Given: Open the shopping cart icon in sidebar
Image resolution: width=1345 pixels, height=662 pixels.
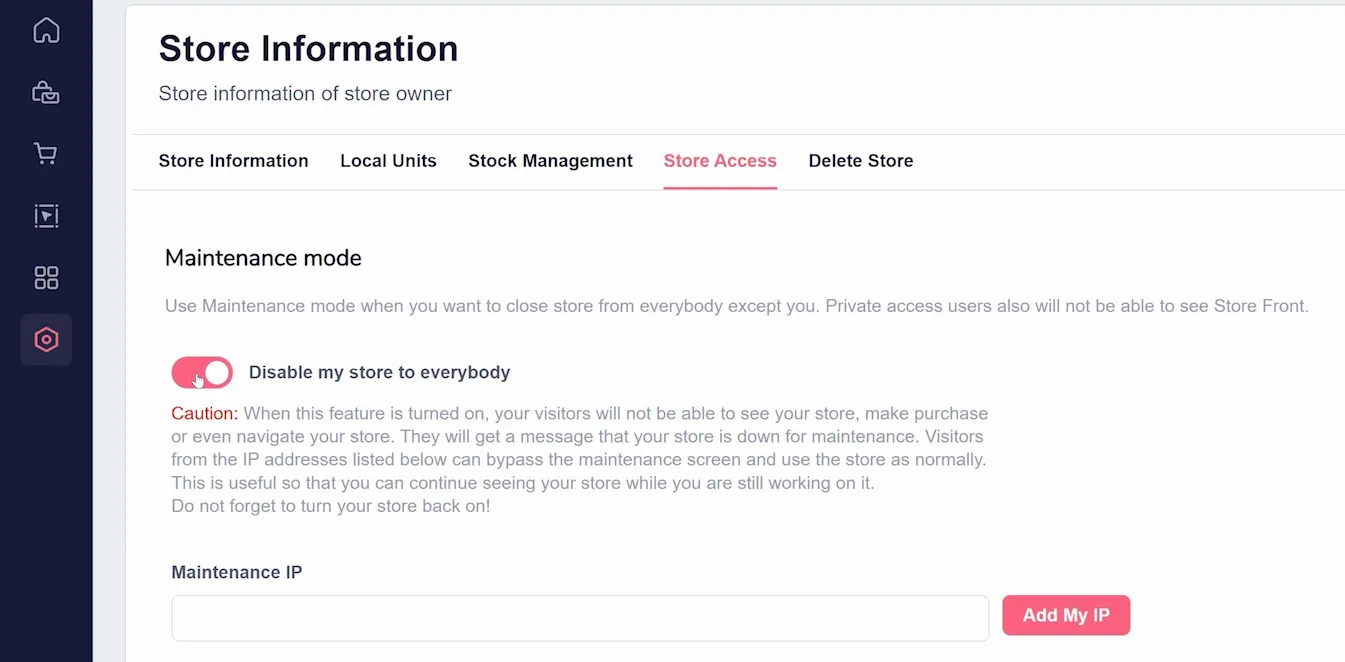Looking at the screenshot, I should tap(46, 154).
